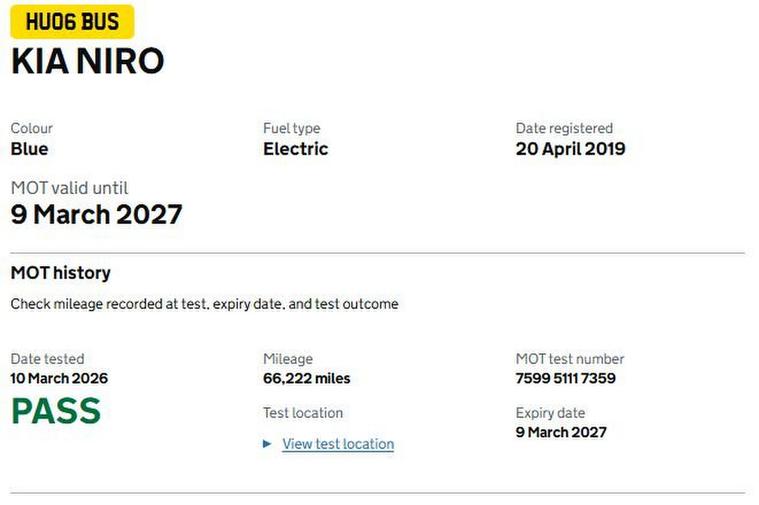Viewport: 759px width, 505px height.
Task: Click the Fuel type label
Action: 291,128
